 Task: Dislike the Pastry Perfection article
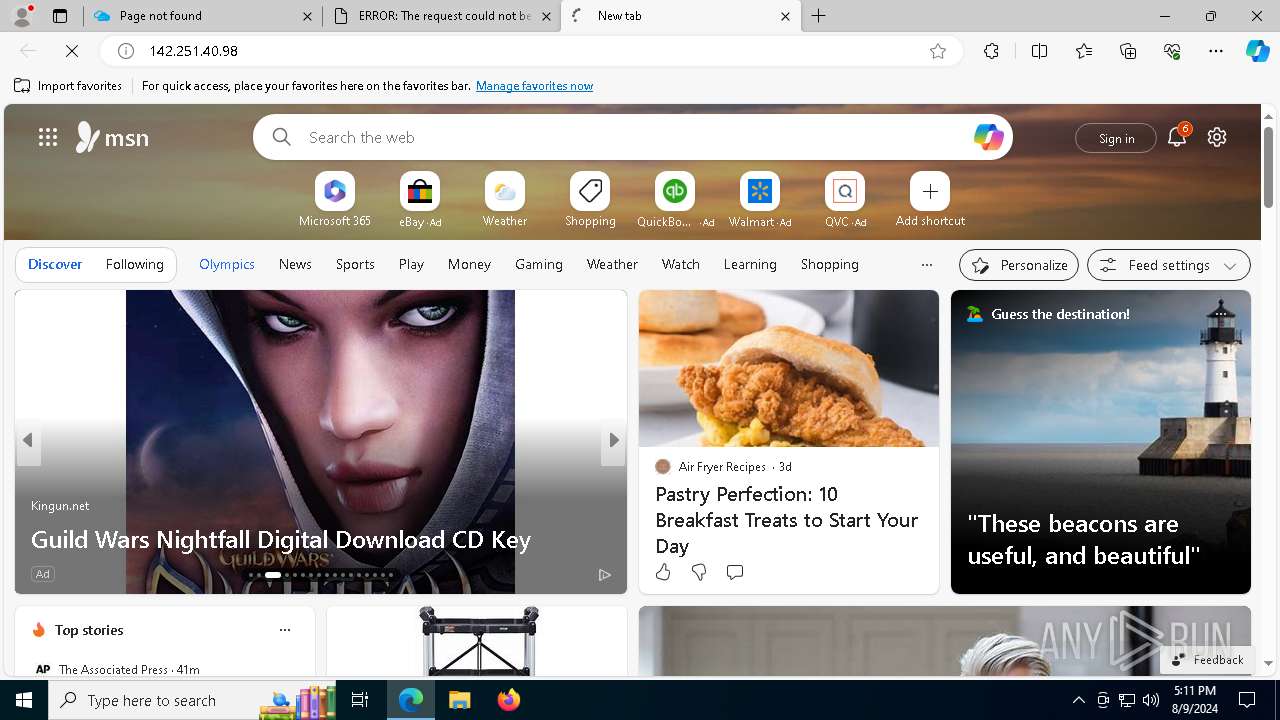[x=699, y=572]
